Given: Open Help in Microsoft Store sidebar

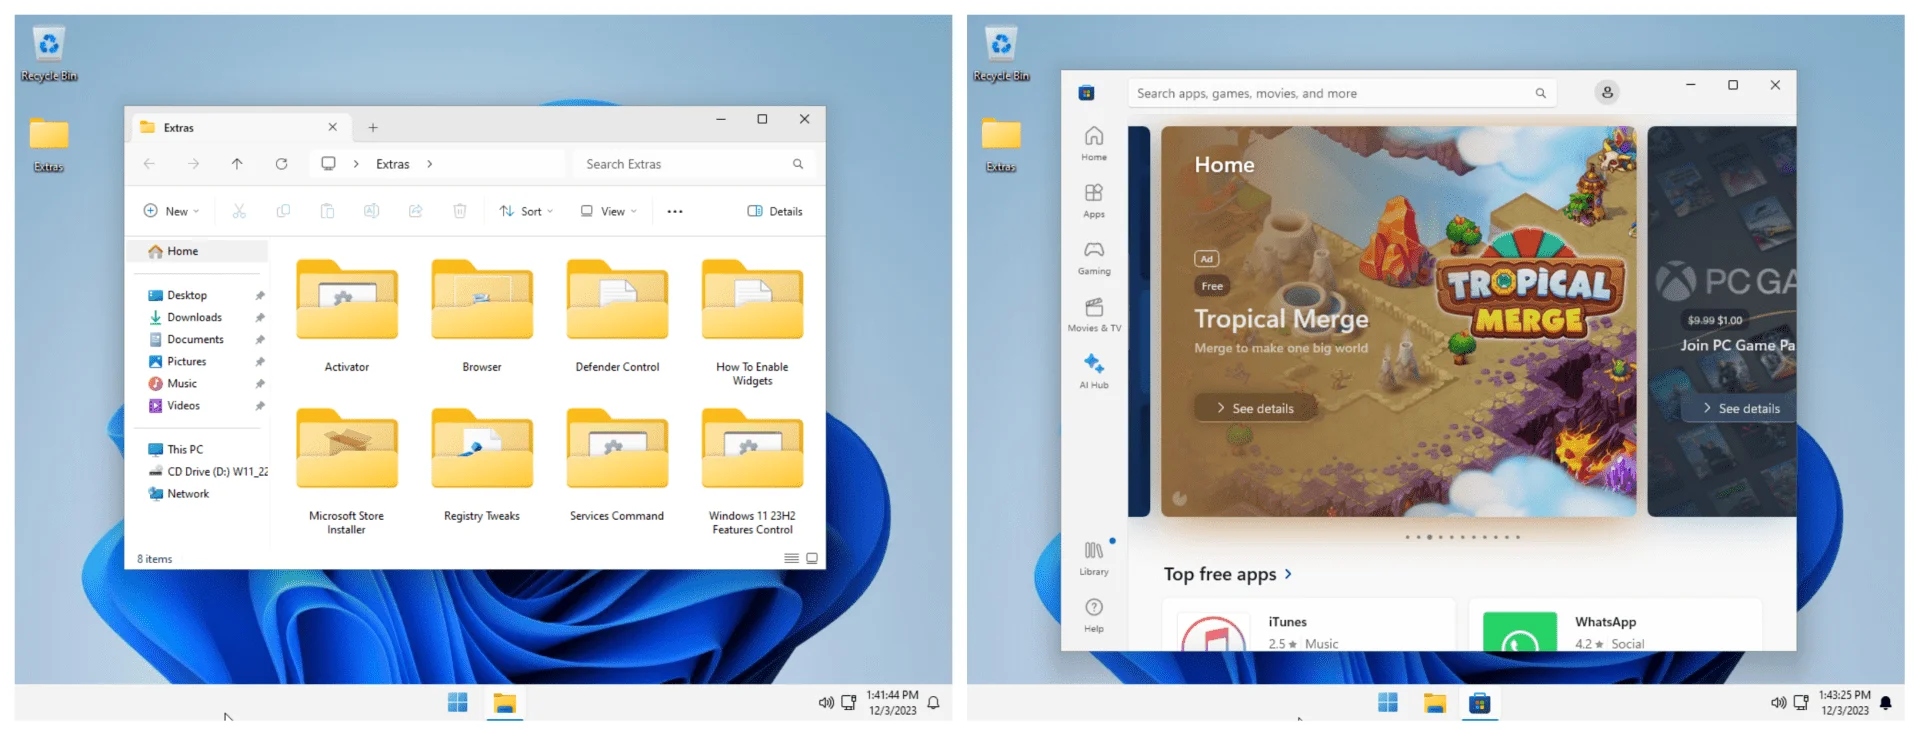Looking at the screenshot, I should 1094,615.
